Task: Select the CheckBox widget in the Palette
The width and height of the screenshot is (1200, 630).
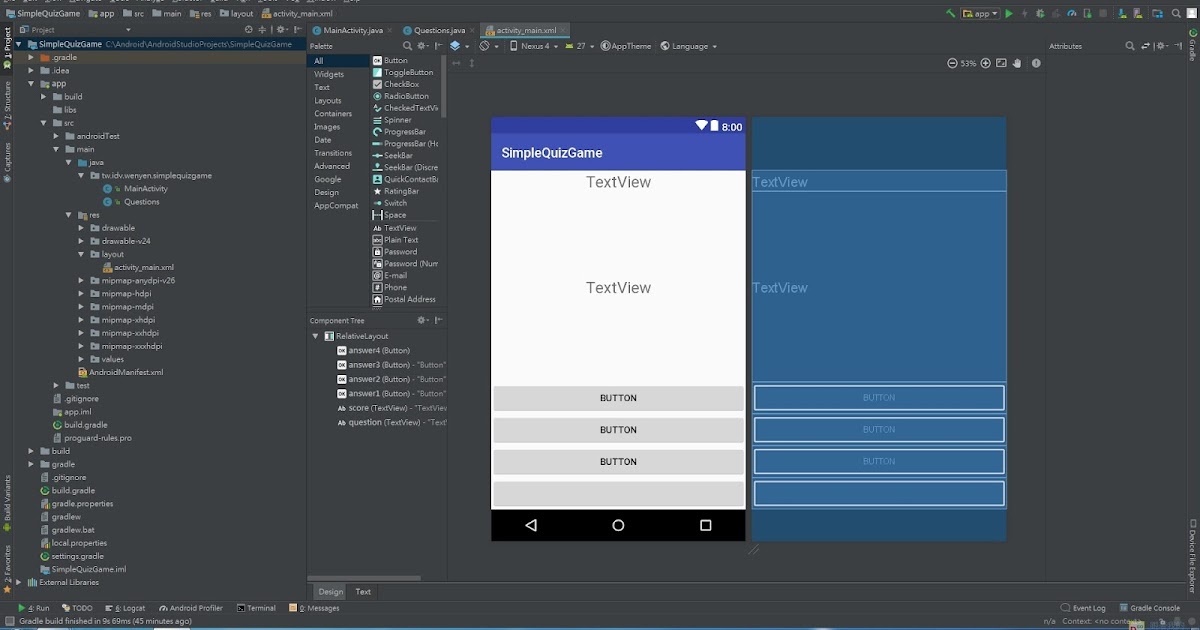Action: coord(399,83)
